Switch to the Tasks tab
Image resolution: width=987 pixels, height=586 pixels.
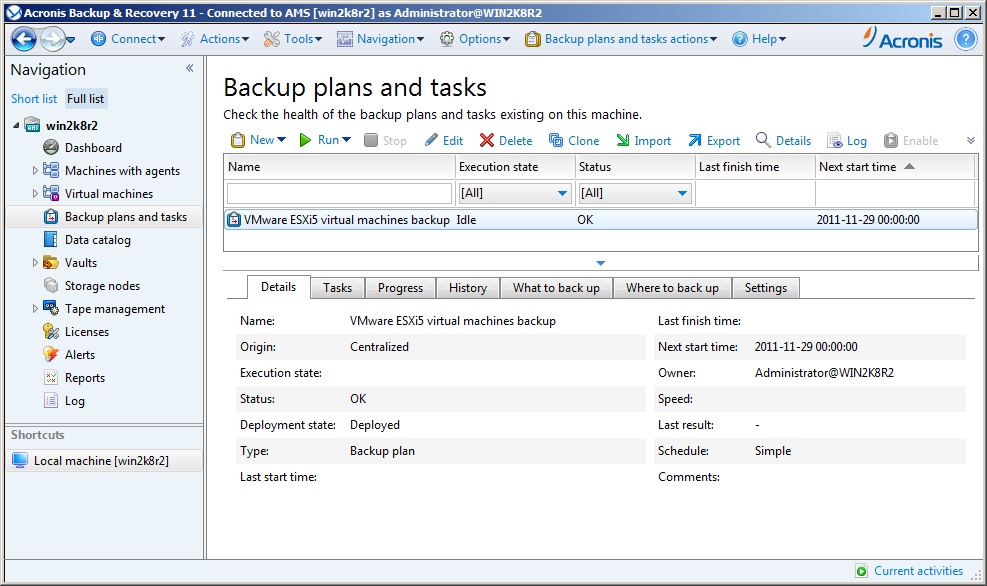pos(337,288)
